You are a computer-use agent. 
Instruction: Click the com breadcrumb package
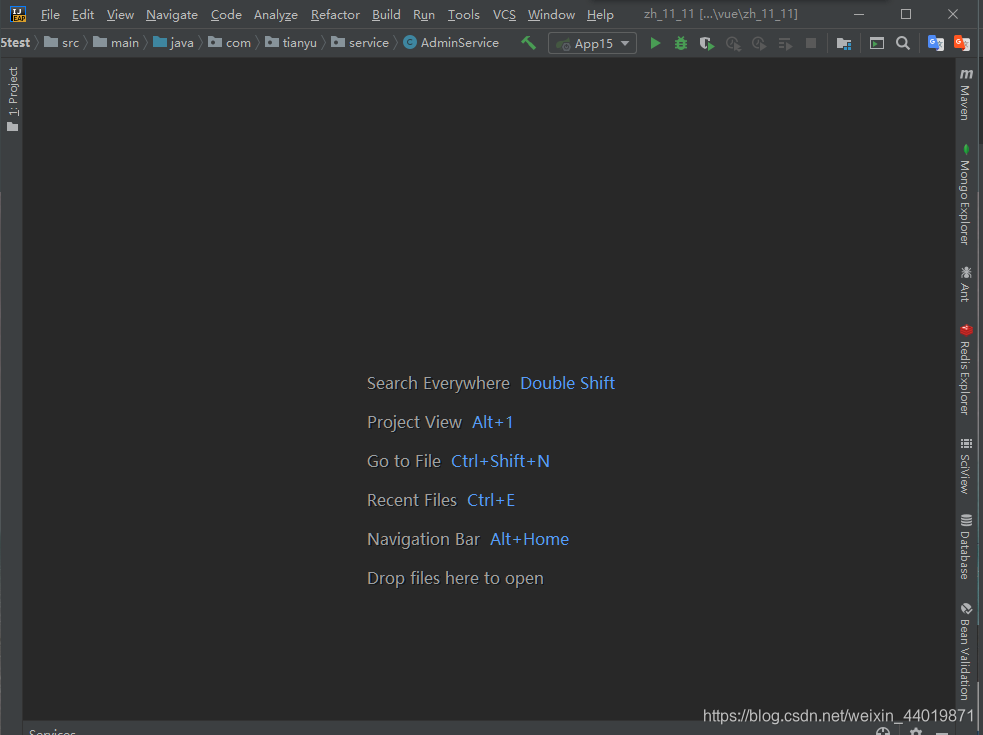(229, 43)
